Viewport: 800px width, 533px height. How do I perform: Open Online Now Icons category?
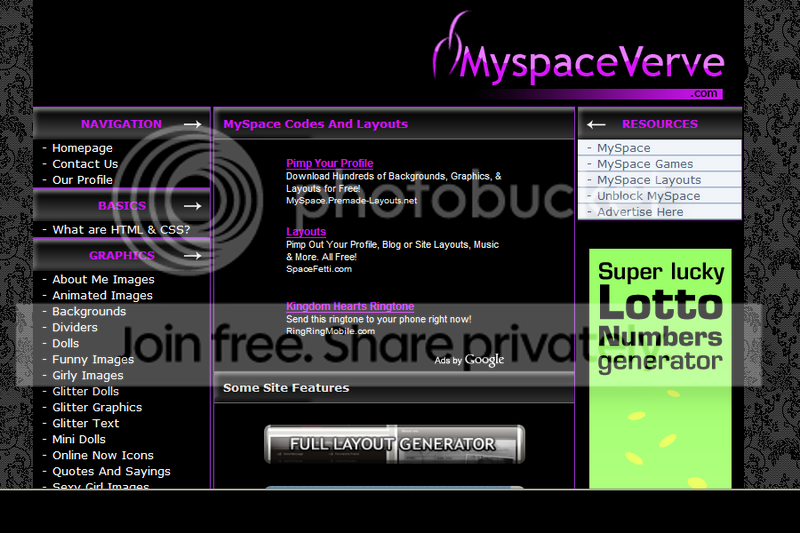tap(103, 455)
